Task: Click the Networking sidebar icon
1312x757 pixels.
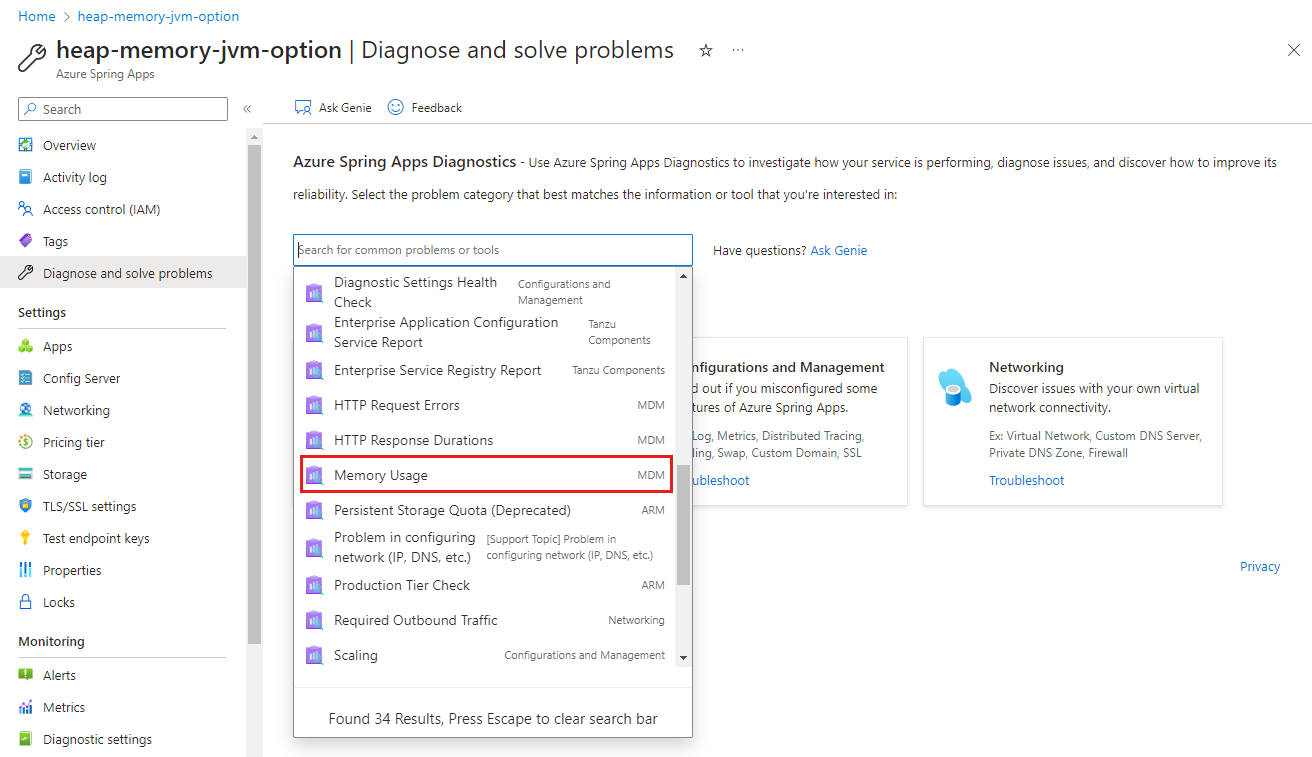Action: tap(26, 410)
